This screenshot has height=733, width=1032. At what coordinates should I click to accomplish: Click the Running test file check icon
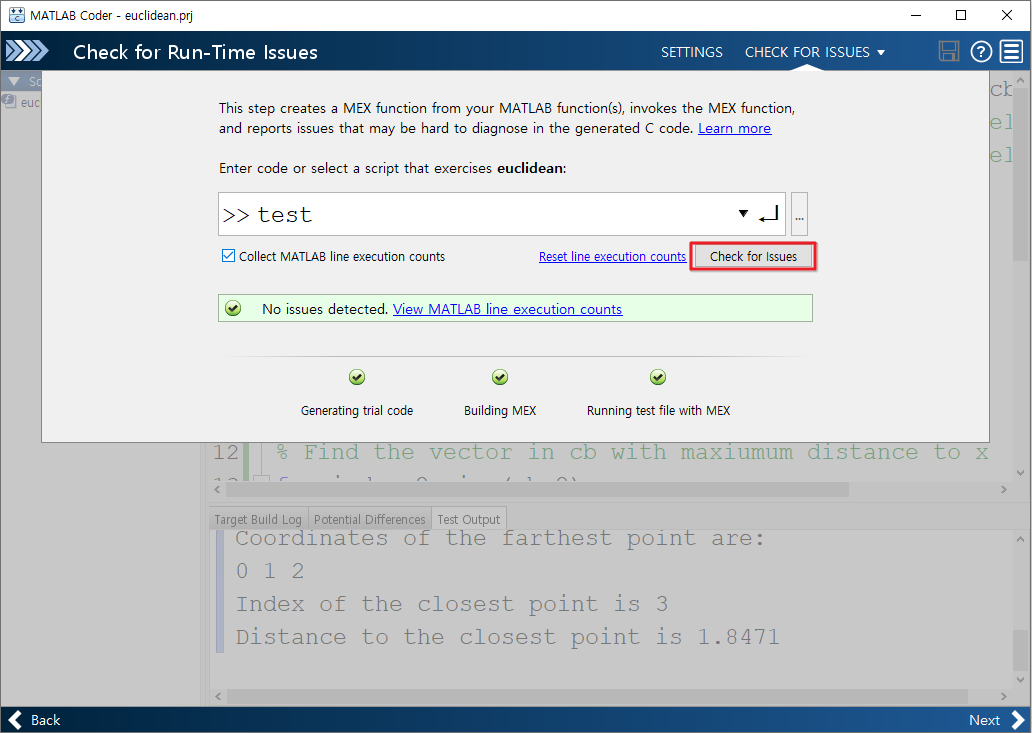point(658,377)
